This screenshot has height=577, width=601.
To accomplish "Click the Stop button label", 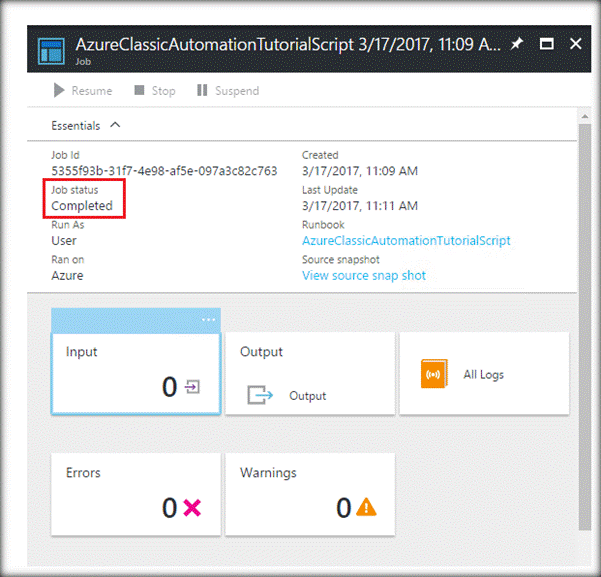I will point(164,91).
